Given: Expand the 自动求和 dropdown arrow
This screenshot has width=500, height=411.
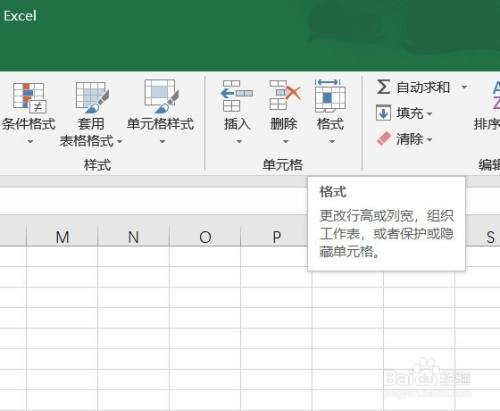Looking at the screenshot, I should click(464, 87).
